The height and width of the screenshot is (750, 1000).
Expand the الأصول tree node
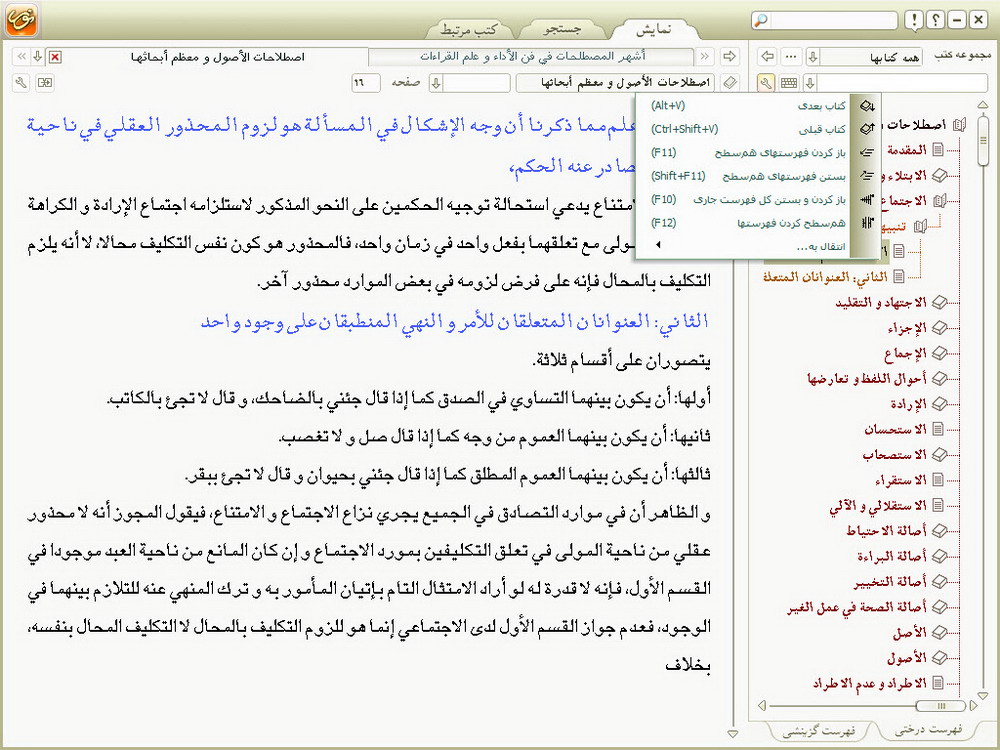tap(939, 658)
